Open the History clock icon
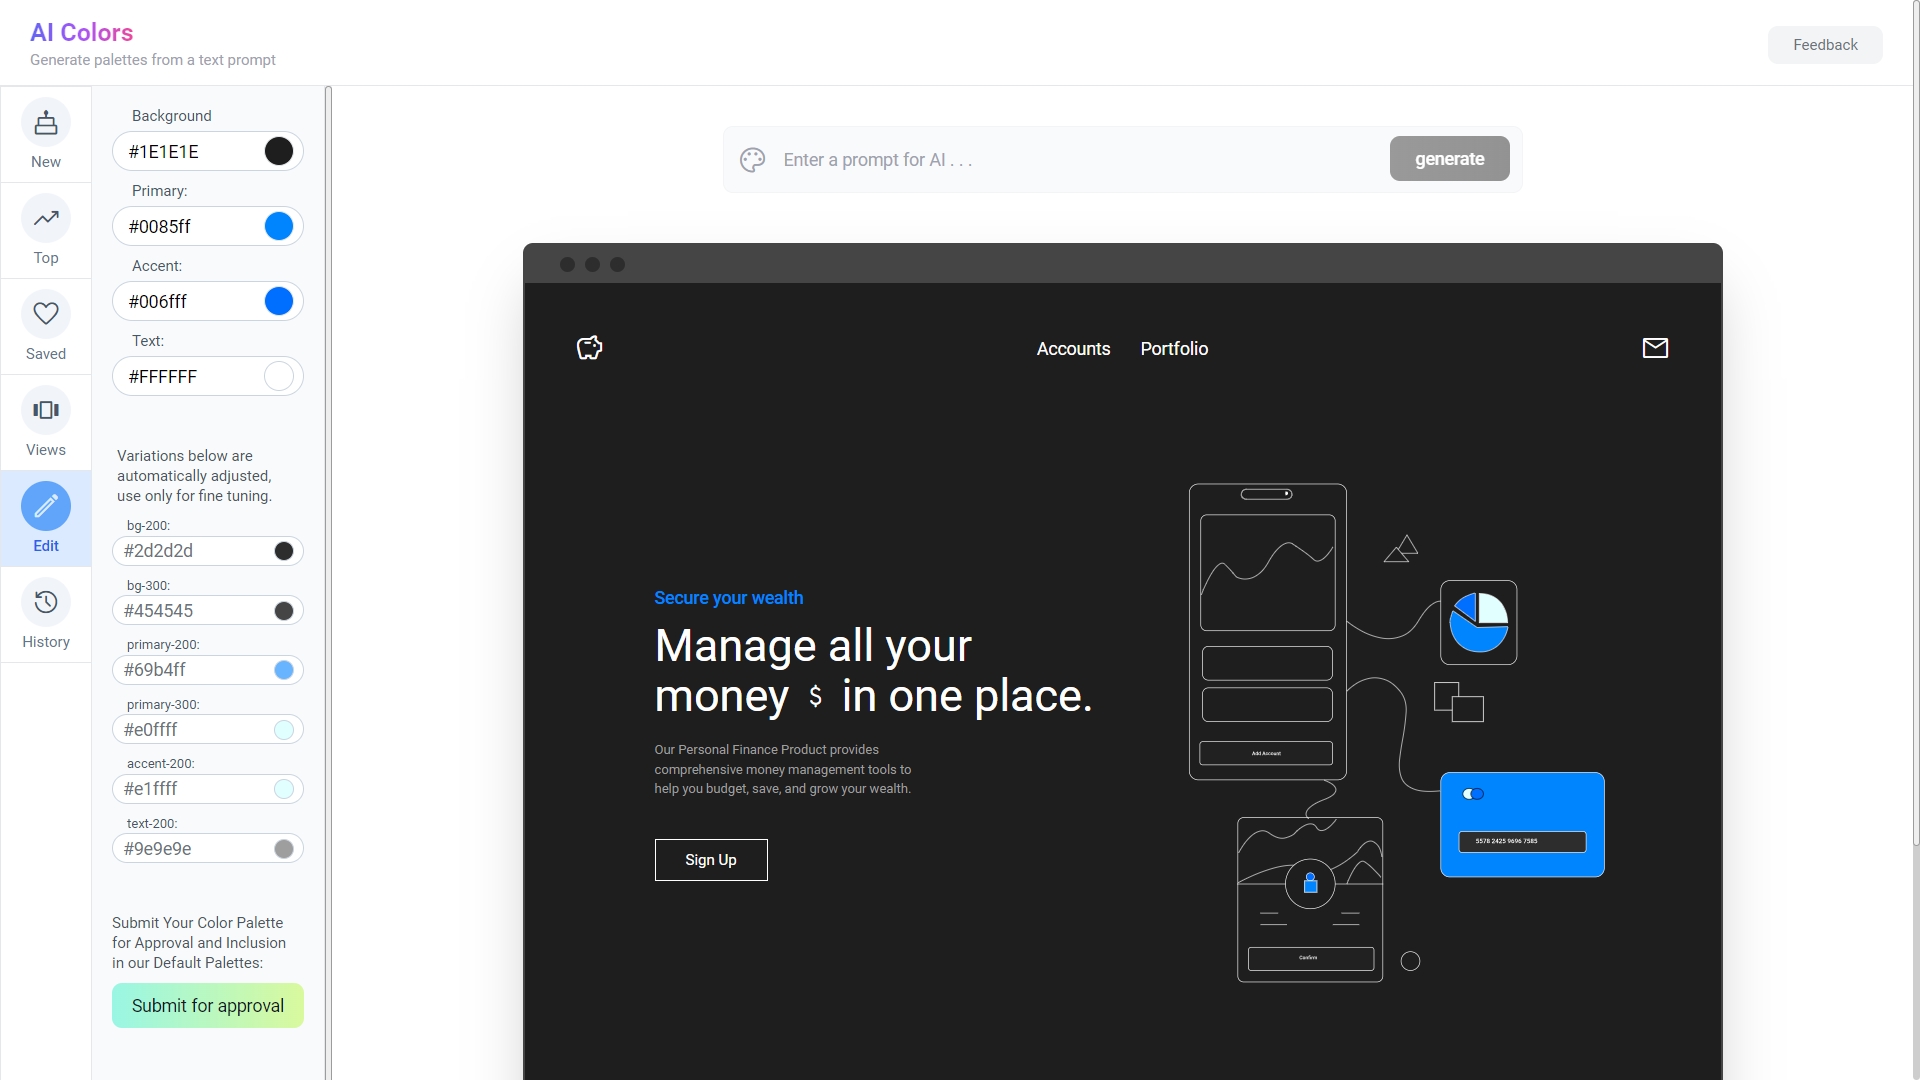The image size is (1920, 1080). click(46, 603)
